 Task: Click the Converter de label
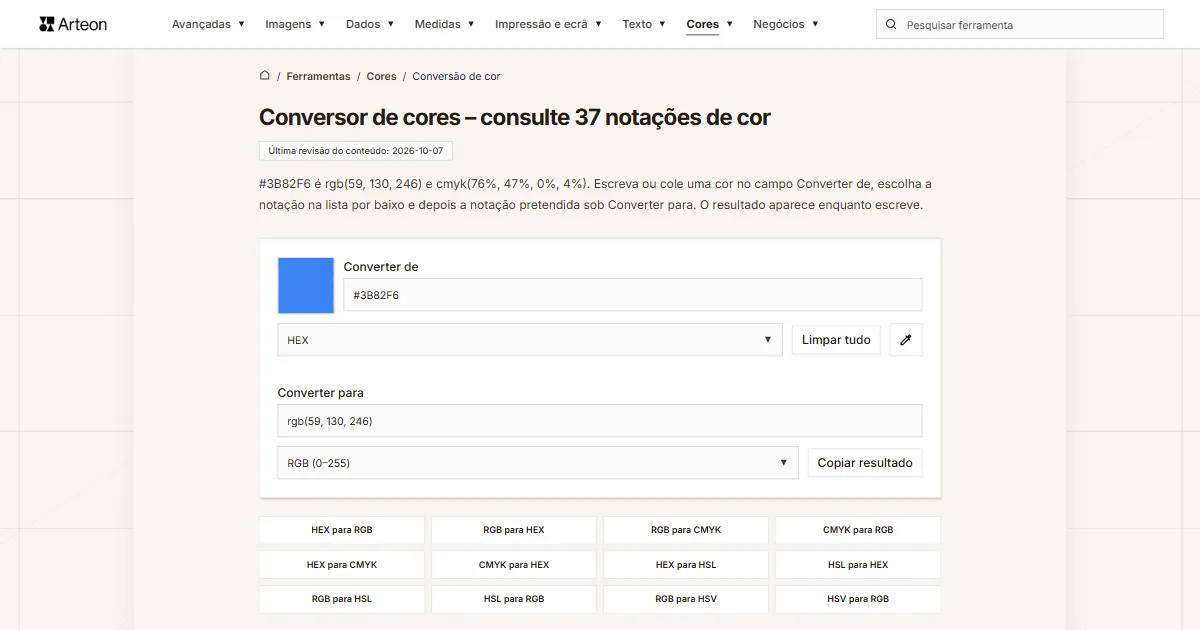point(381,267)
